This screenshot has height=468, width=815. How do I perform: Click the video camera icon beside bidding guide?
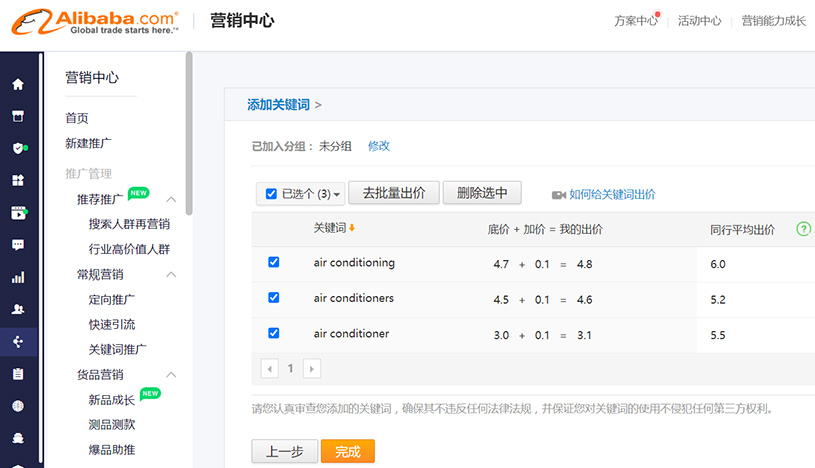pyautogui.click(x=559, y=195)
